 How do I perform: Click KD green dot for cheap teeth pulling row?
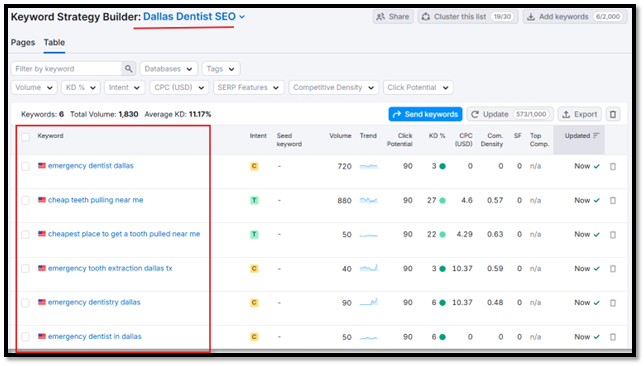point(442,200)
